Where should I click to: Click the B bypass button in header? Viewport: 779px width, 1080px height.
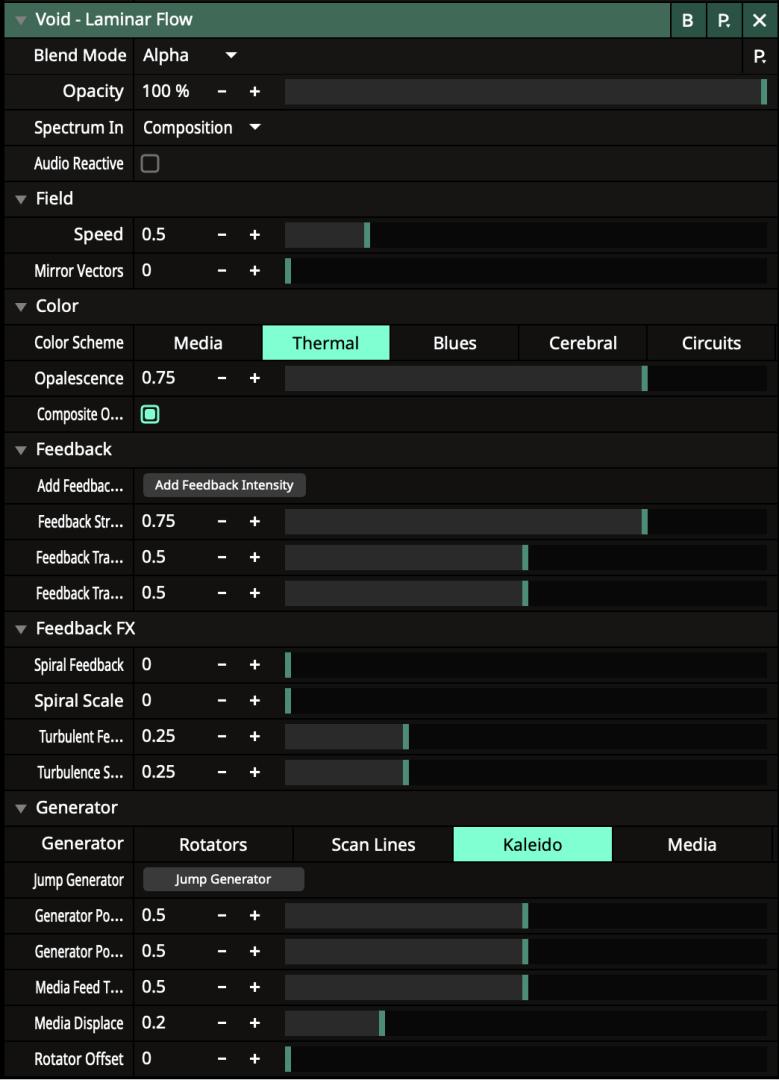[687, 20]
